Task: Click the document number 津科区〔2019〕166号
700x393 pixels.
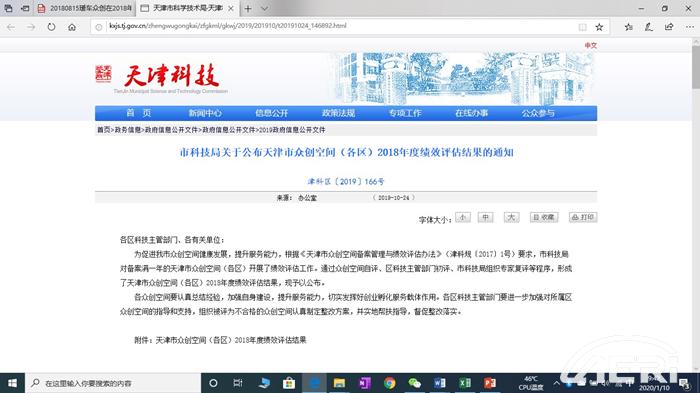Action: point(346,181)
